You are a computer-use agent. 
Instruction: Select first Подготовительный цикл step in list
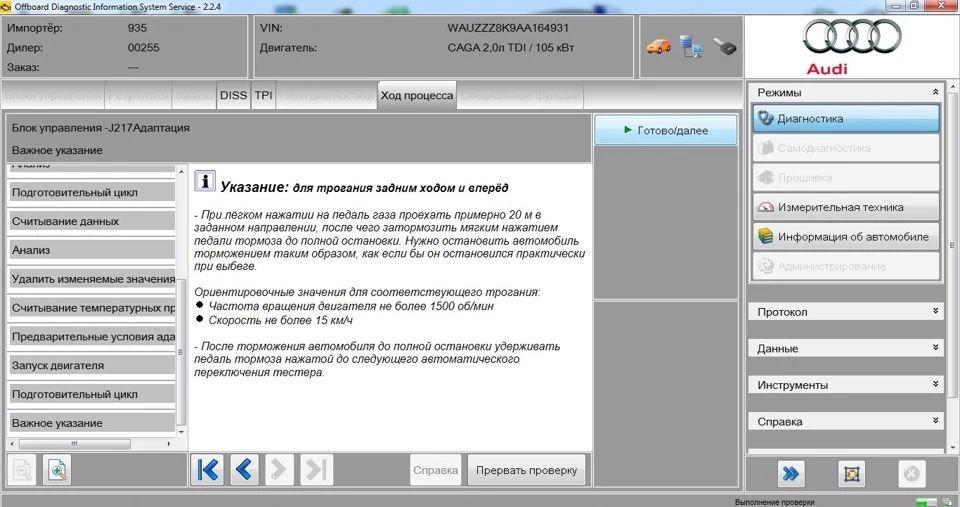pyautogui.click(x=92, y=192)
